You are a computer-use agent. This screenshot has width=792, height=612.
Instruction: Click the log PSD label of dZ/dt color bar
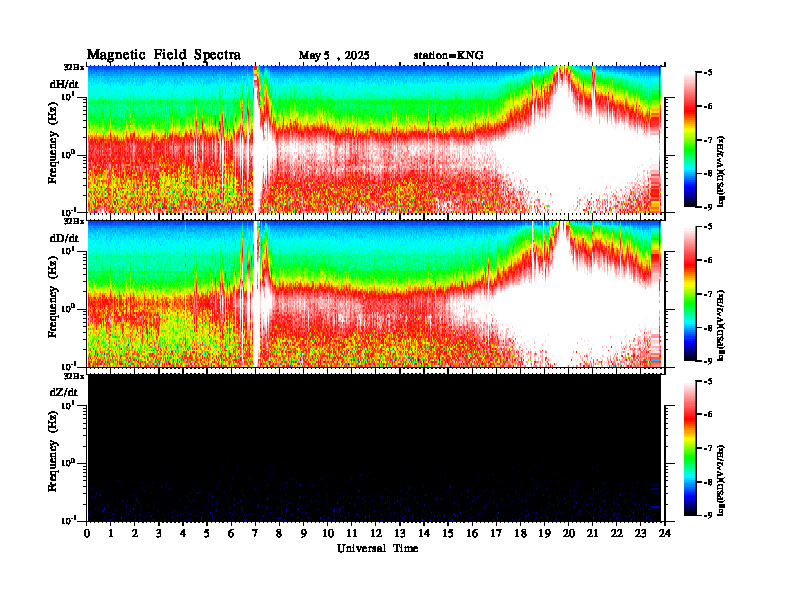pos(721,480)
